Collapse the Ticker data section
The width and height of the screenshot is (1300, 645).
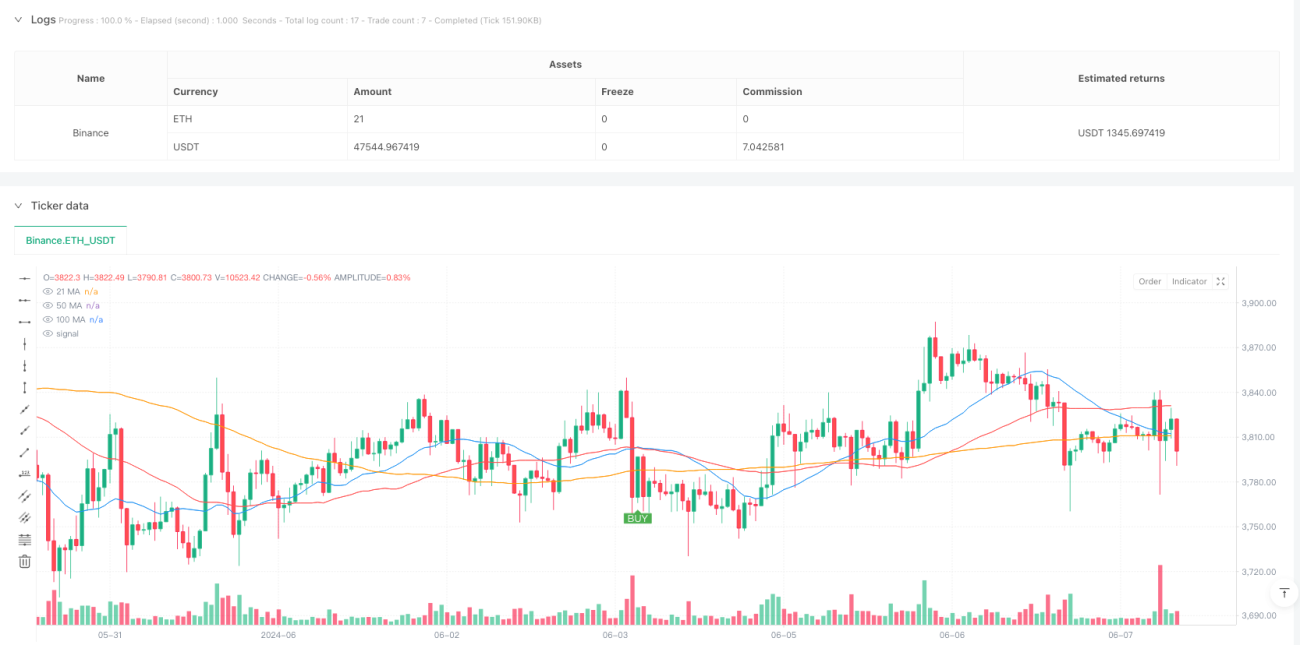pyautogui.click(x=18, y=205)
